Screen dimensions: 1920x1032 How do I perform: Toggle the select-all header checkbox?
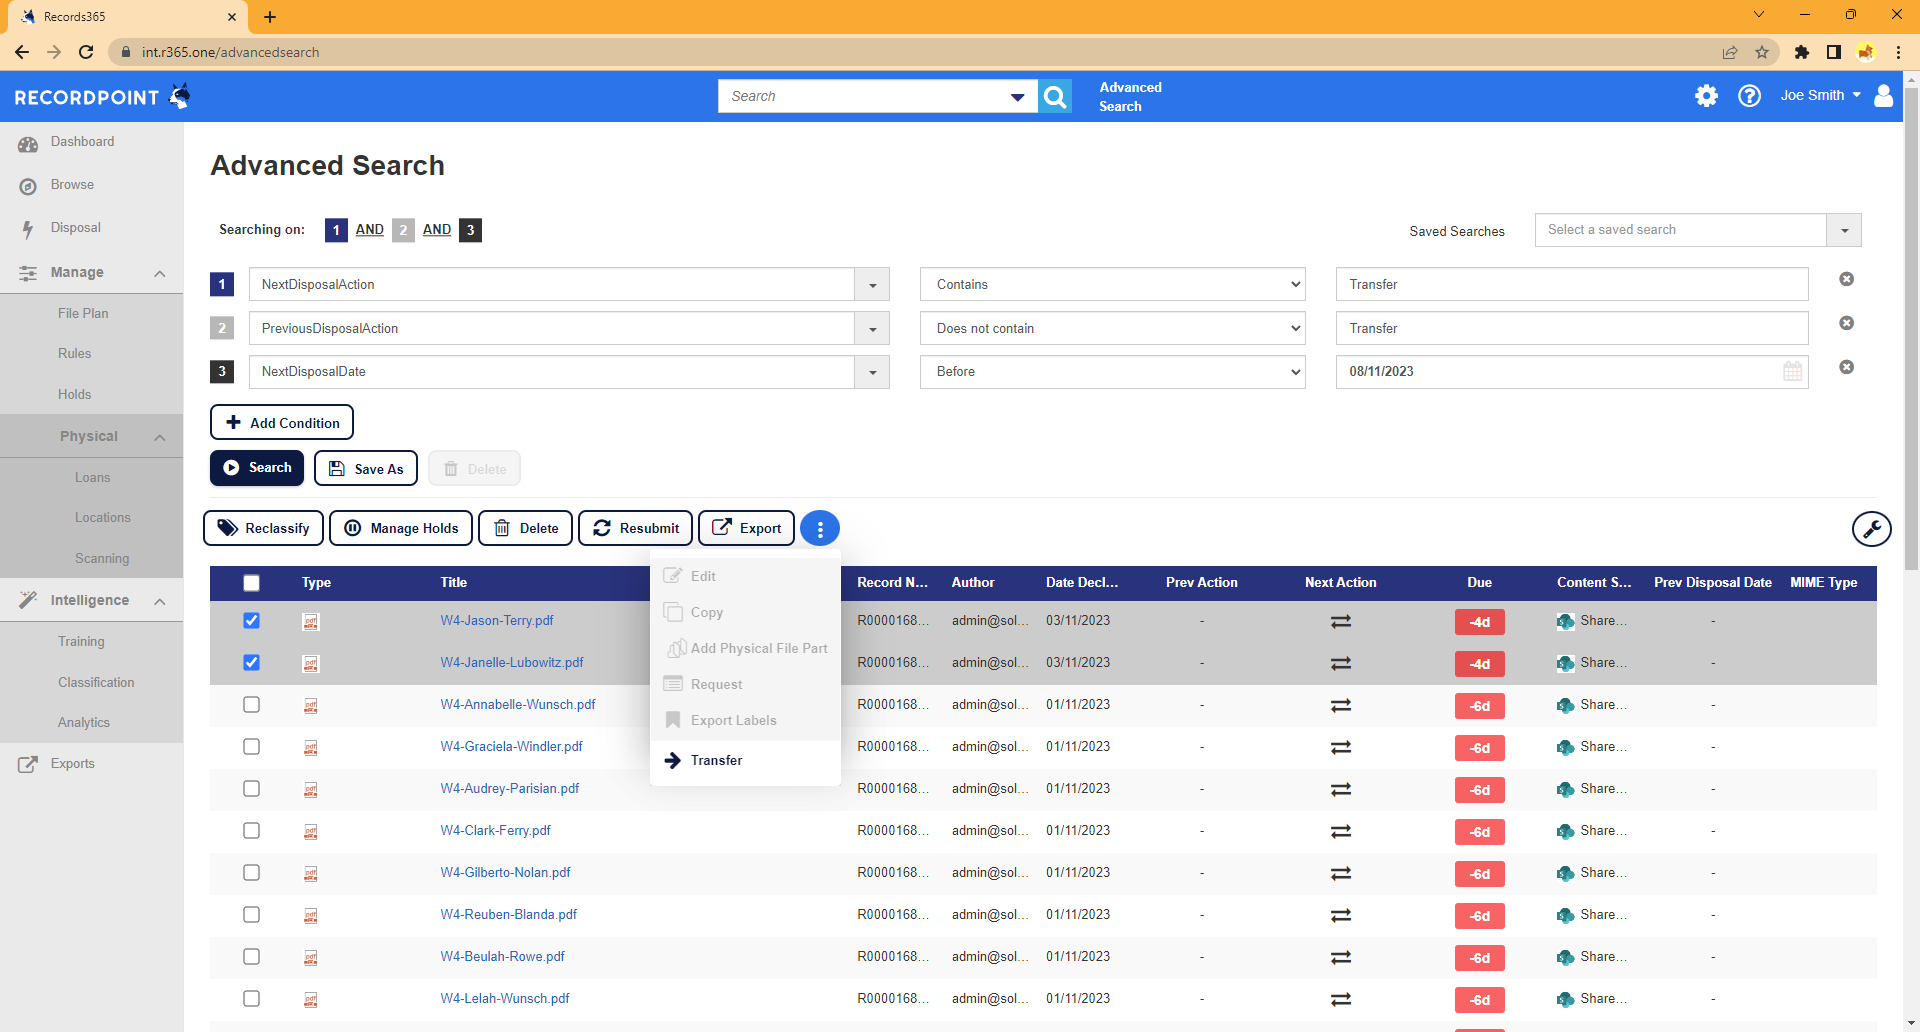(251, 583)
